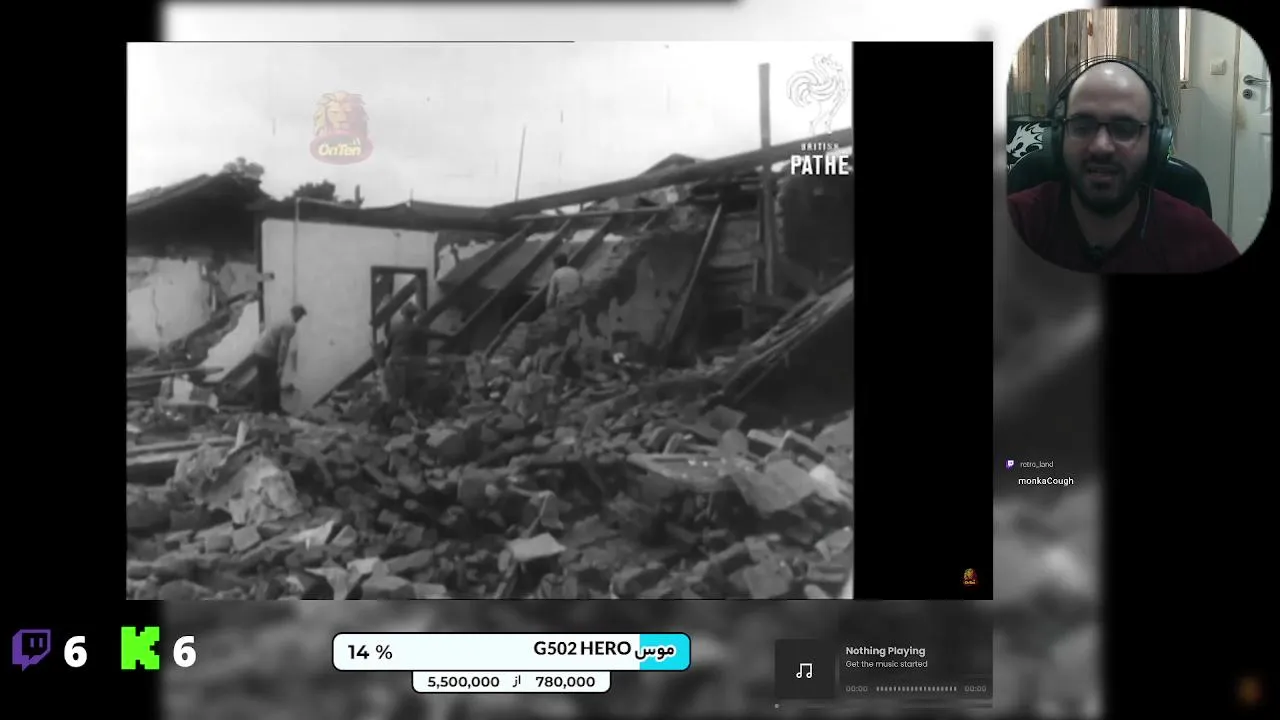Image resolution: width=1280 pixels, height=720 pixels.
Task: Click the music player progress bar
Action: click(916, 688)
